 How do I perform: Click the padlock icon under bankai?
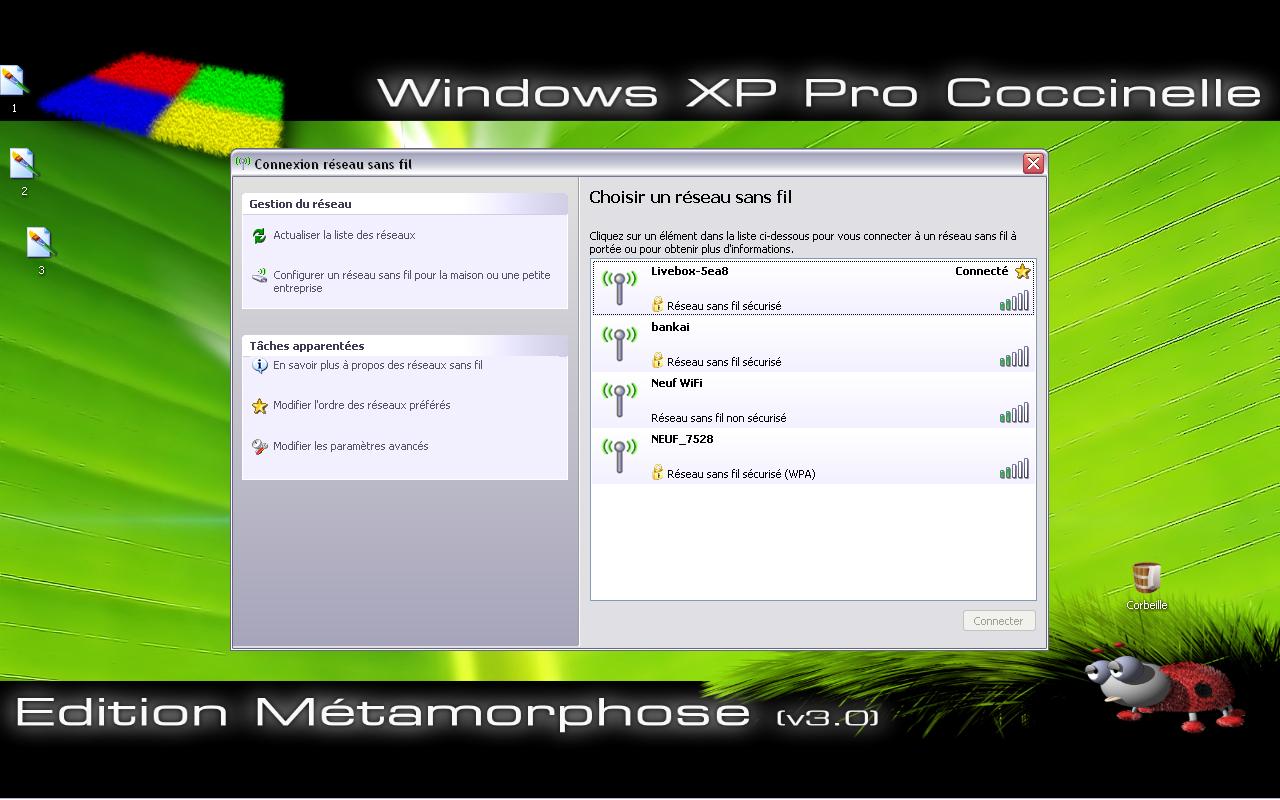(657, 360)
